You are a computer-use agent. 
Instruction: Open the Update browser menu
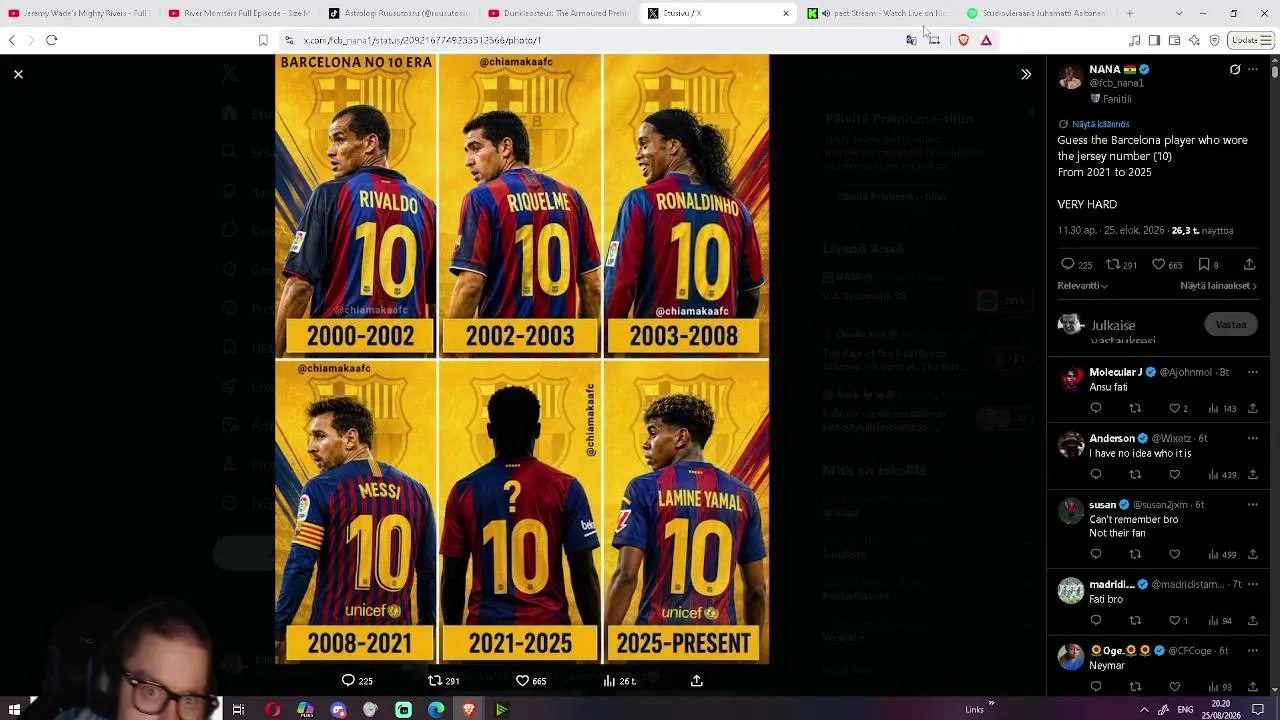pos(1251,40)
